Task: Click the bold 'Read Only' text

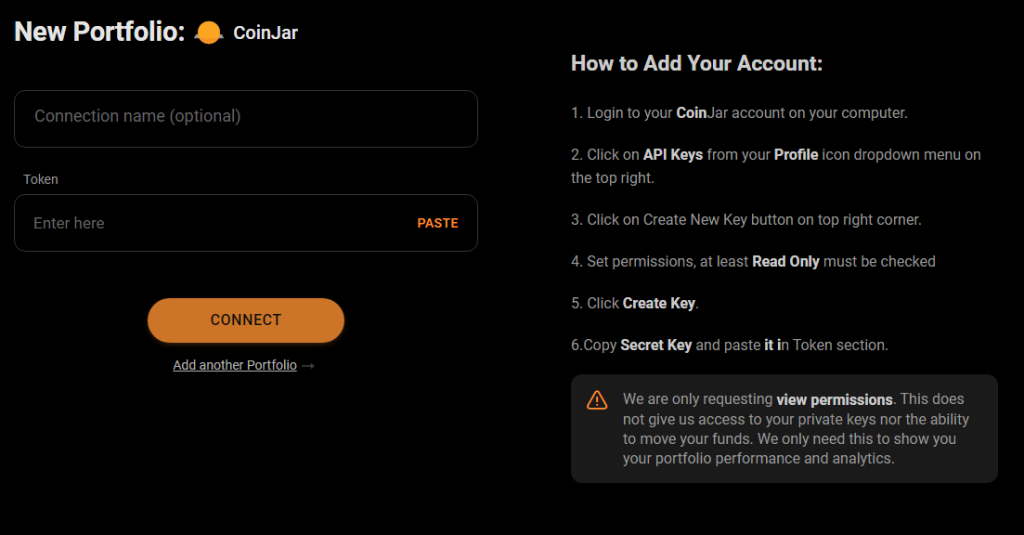Action: click(785, 261)
